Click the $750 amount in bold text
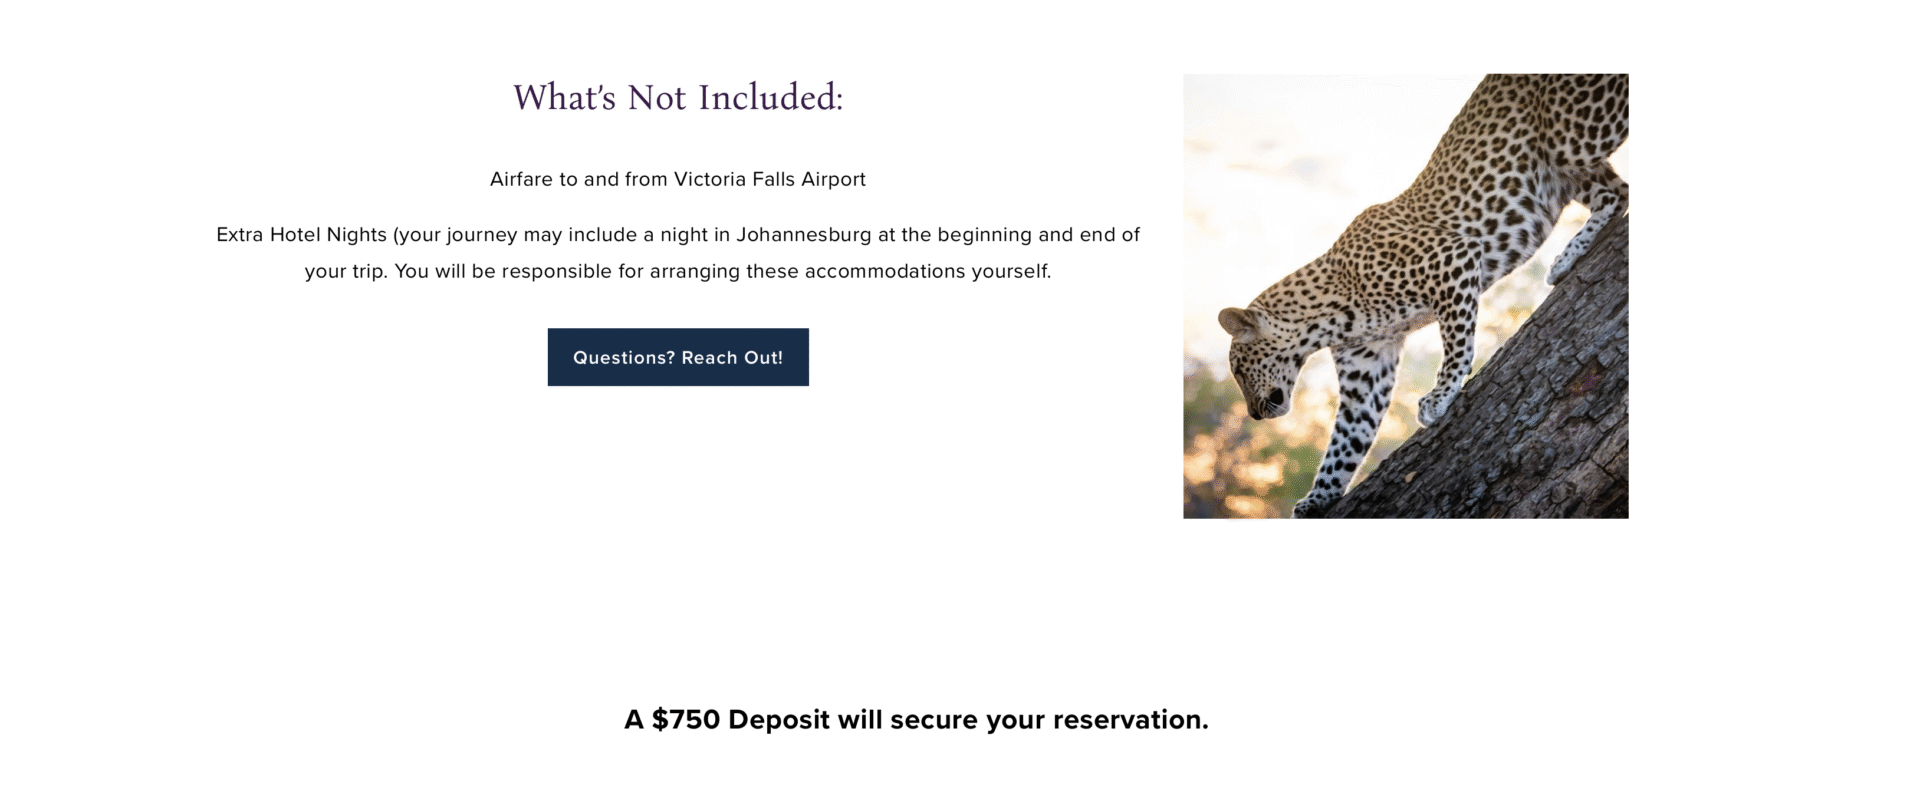The image size is (1920, 791). pos(686,720)
